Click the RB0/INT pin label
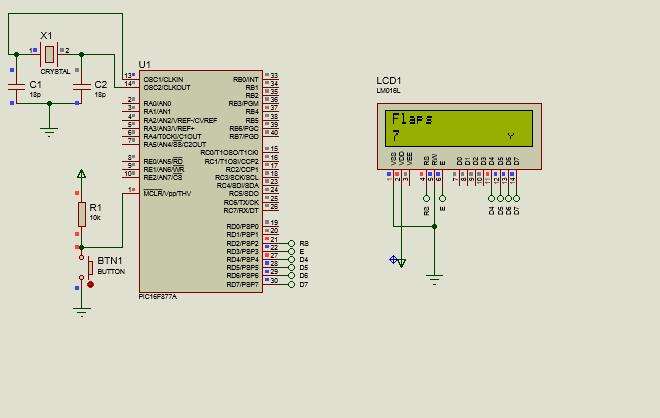This screenshot has width=660, height=418. [x=246, y=79]
